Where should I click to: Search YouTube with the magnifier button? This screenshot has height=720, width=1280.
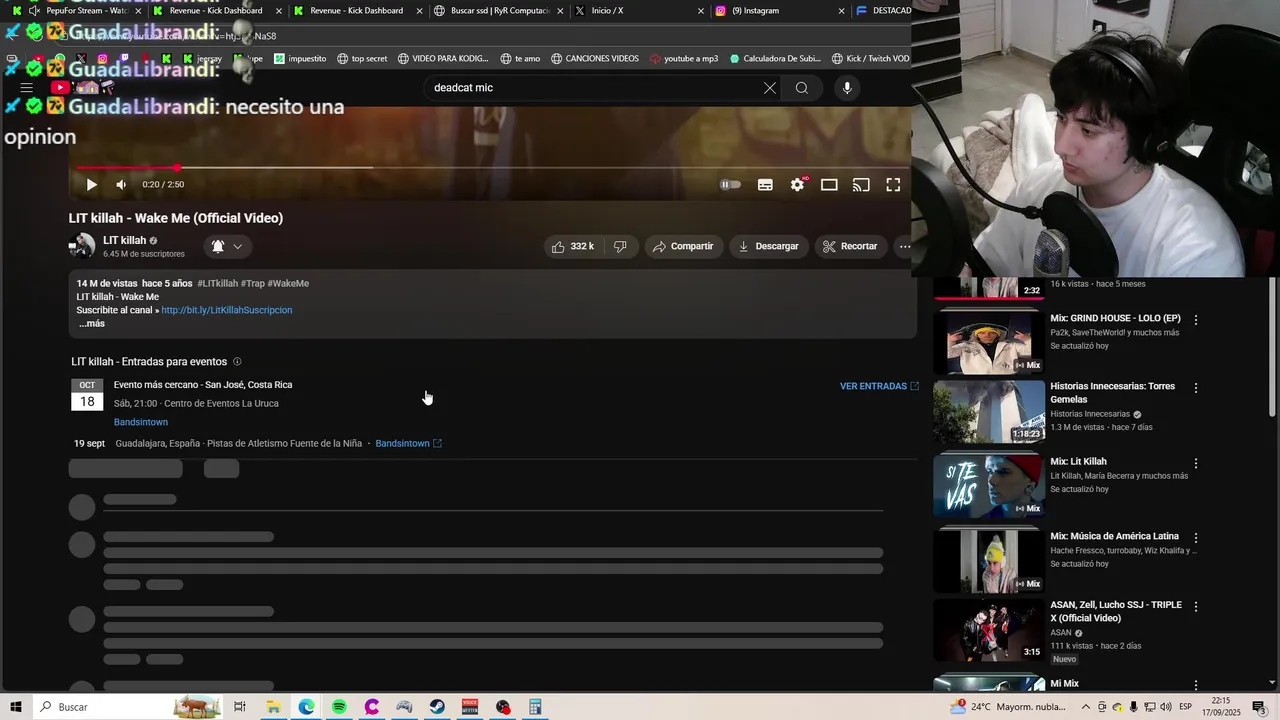click(802, 88)
